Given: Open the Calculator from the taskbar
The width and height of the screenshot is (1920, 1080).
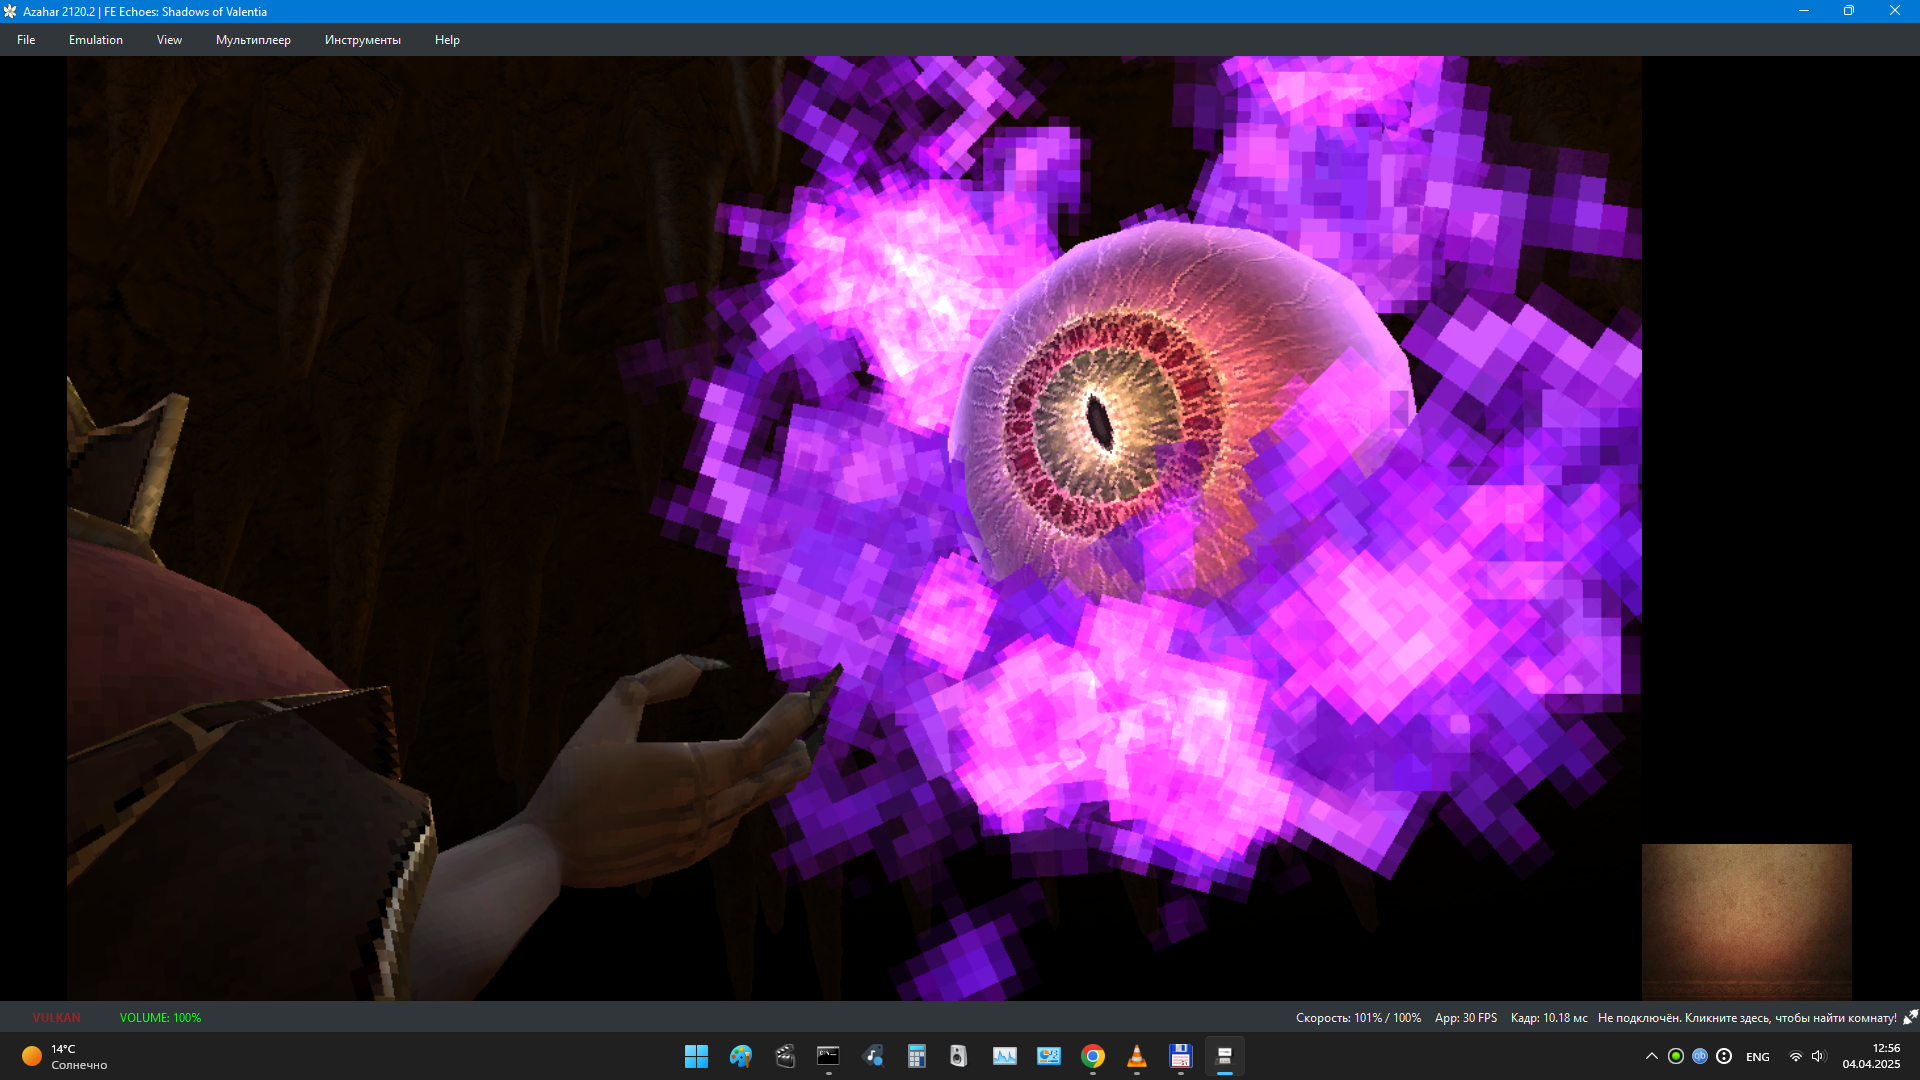Looking at the screenshot, I should tap(916, 1056).
